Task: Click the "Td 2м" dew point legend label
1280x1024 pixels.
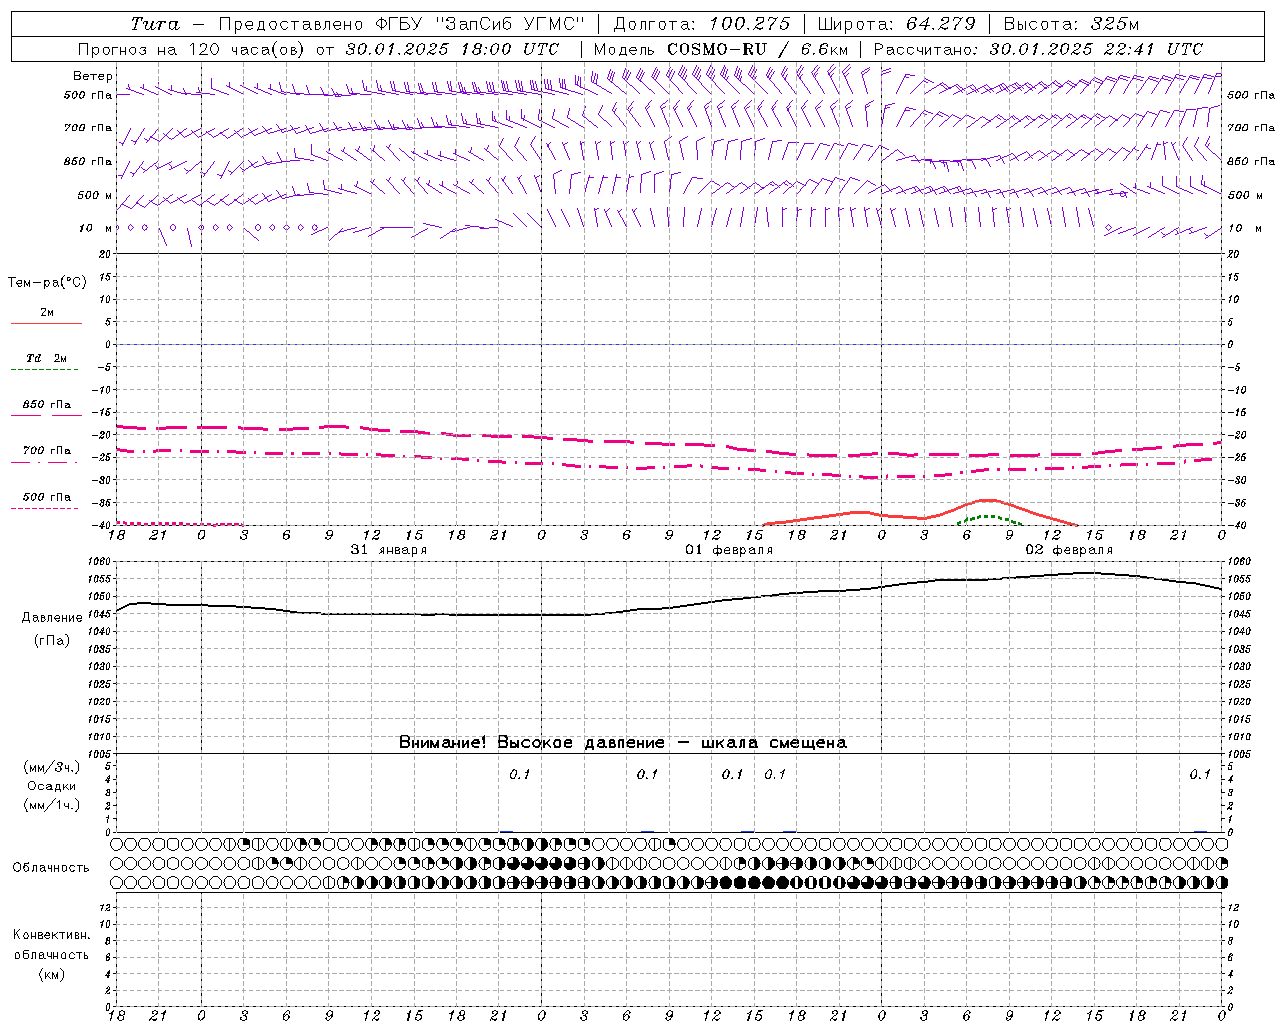Action: 47,358
